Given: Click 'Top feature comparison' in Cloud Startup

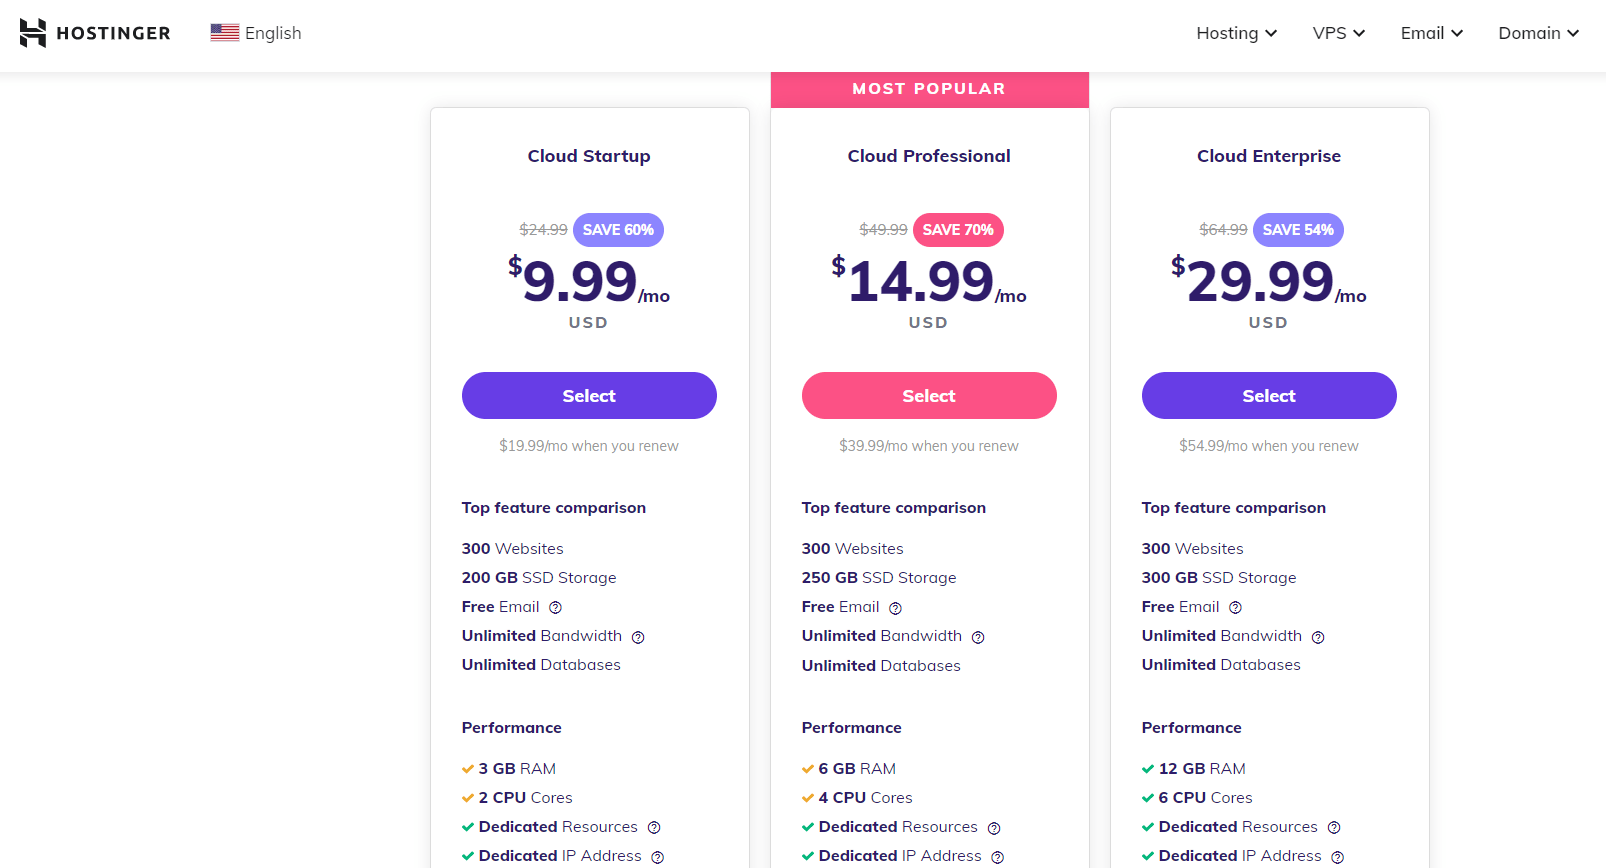Looking at the screenshot, I should click(x=554, y=508).
